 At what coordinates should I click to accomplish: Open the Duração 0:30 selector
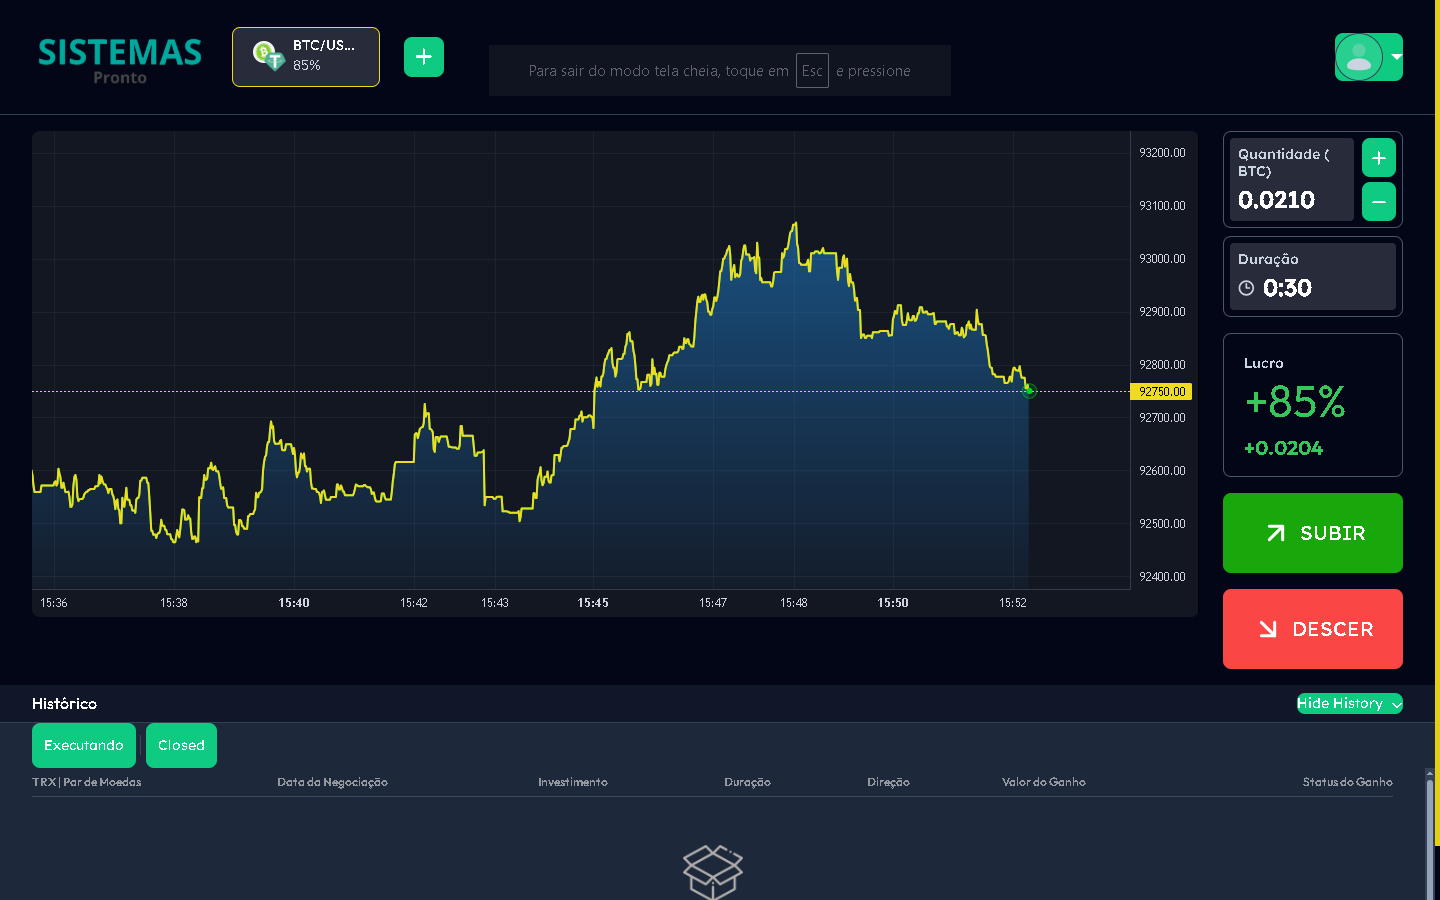[x=1311, y=277]
